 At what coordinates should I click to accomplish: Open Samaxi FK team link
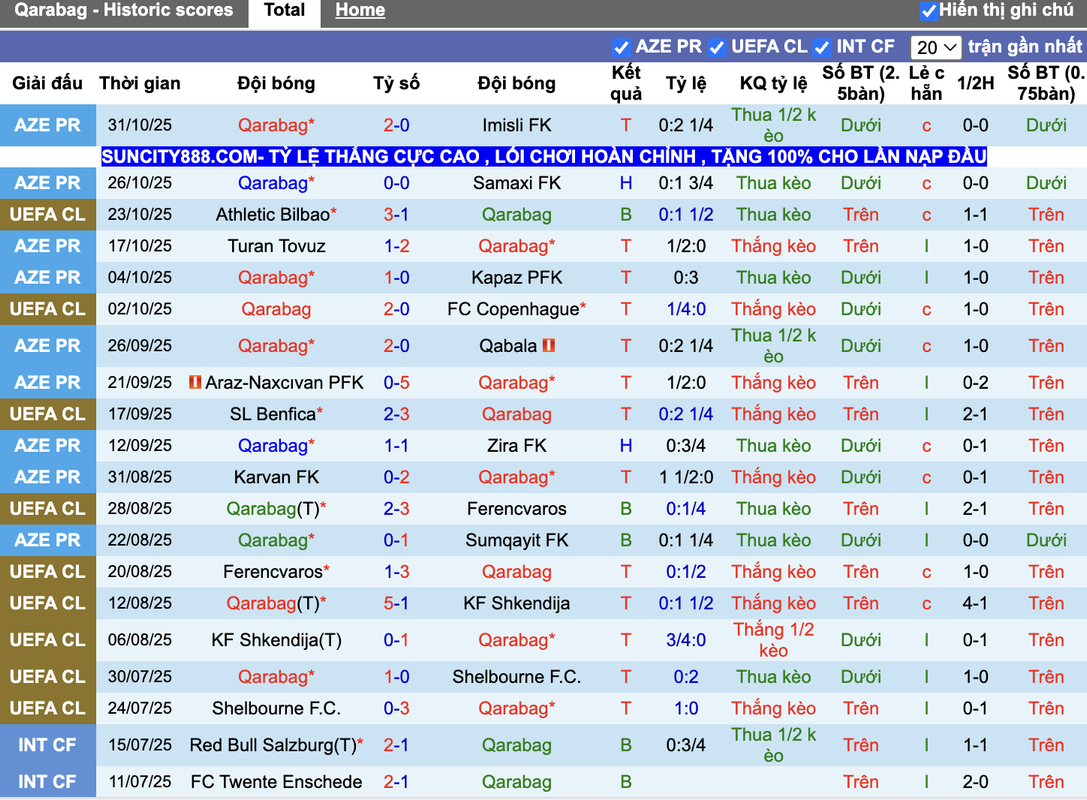tap(516, 183)
